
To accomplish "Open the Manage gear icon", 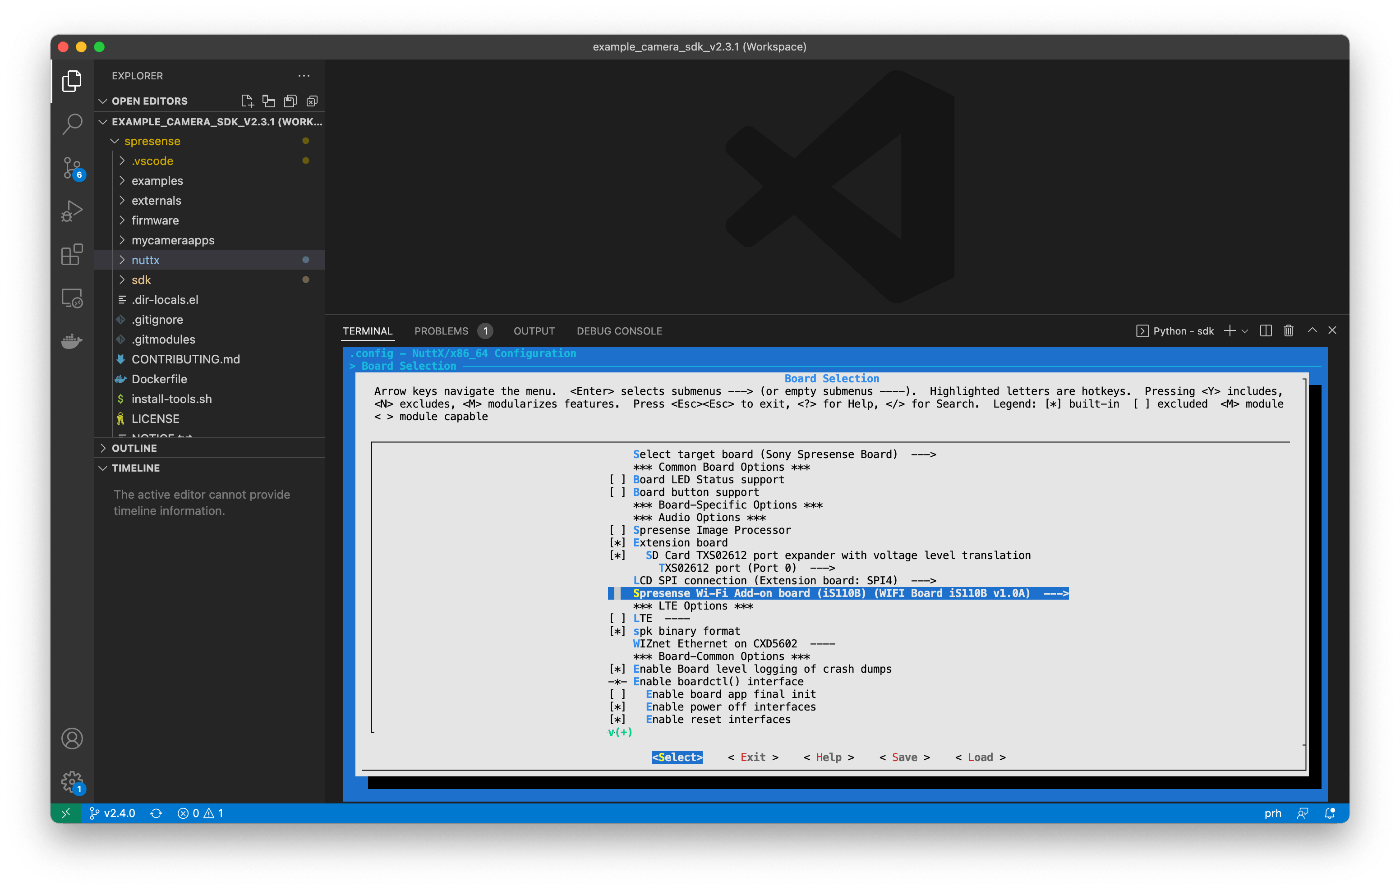I will 72,782.
